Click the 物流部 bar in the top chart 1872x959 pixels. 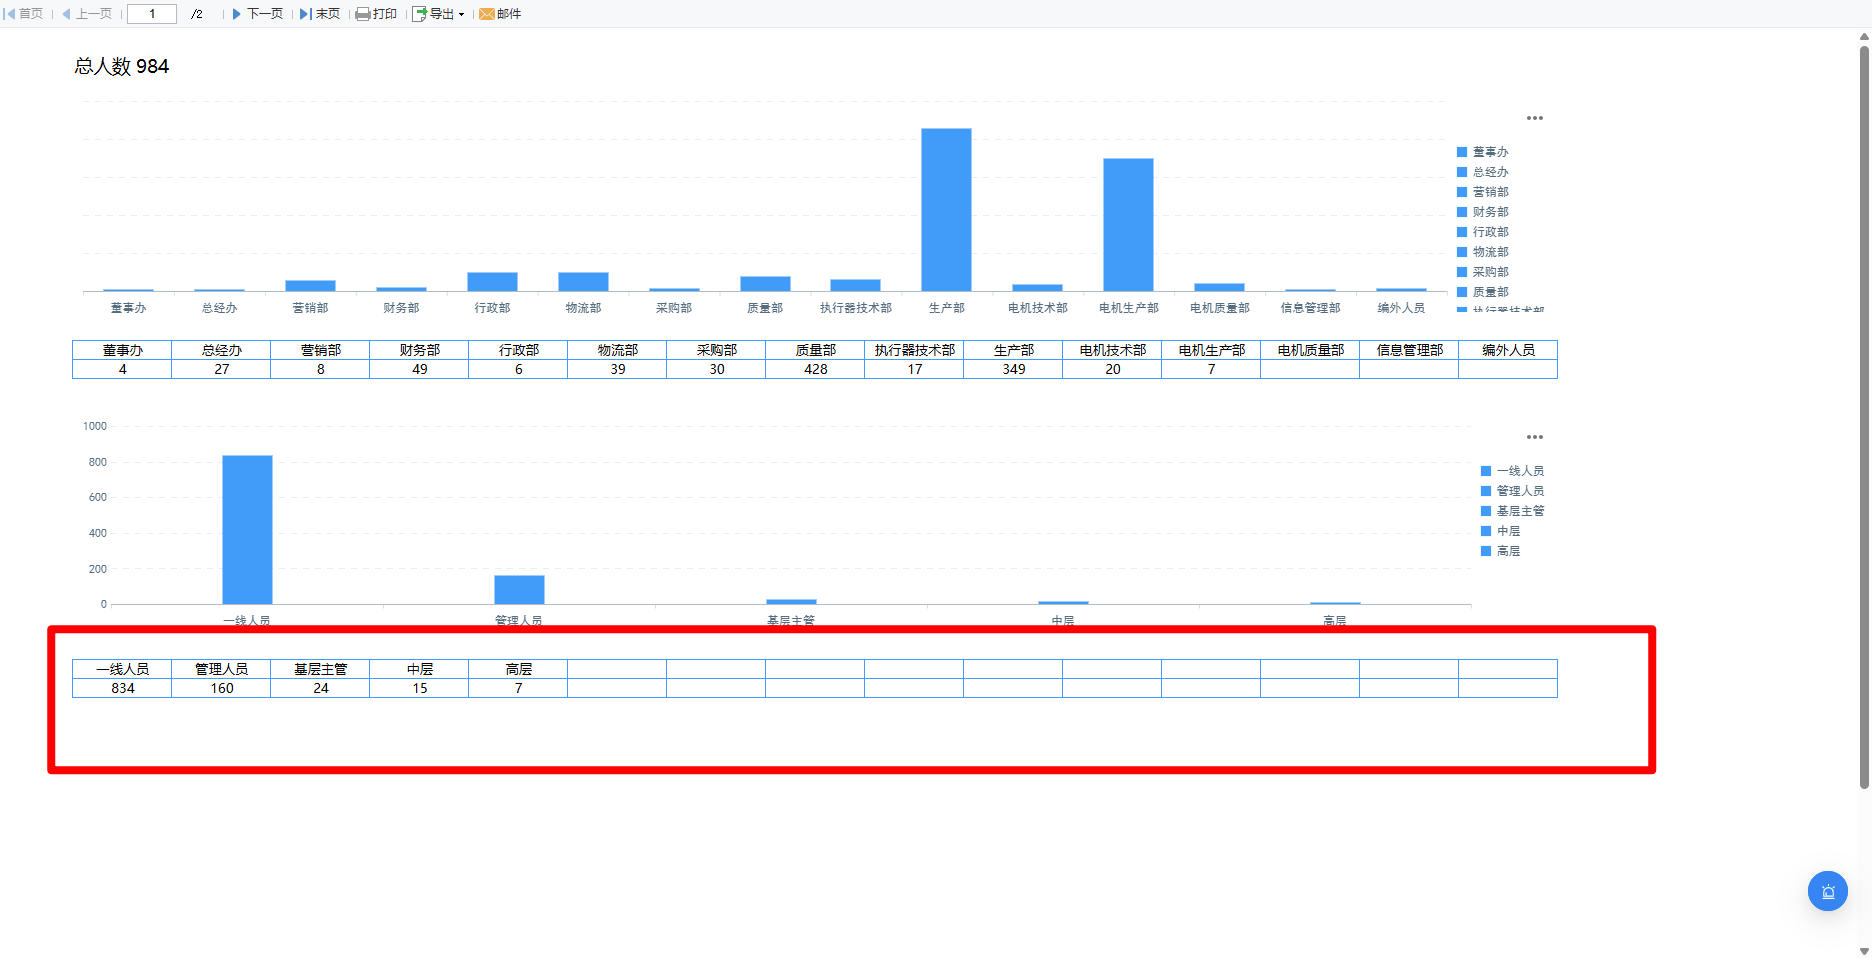(x=583, y=282)
